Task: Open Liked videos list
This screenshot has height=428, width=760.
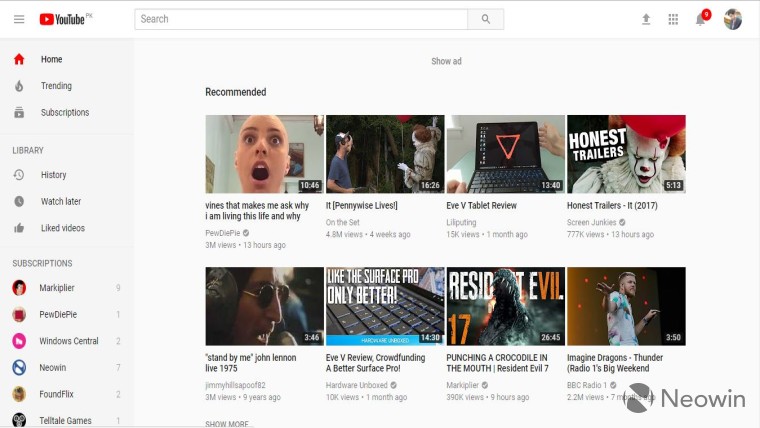Action: [63, 228]
